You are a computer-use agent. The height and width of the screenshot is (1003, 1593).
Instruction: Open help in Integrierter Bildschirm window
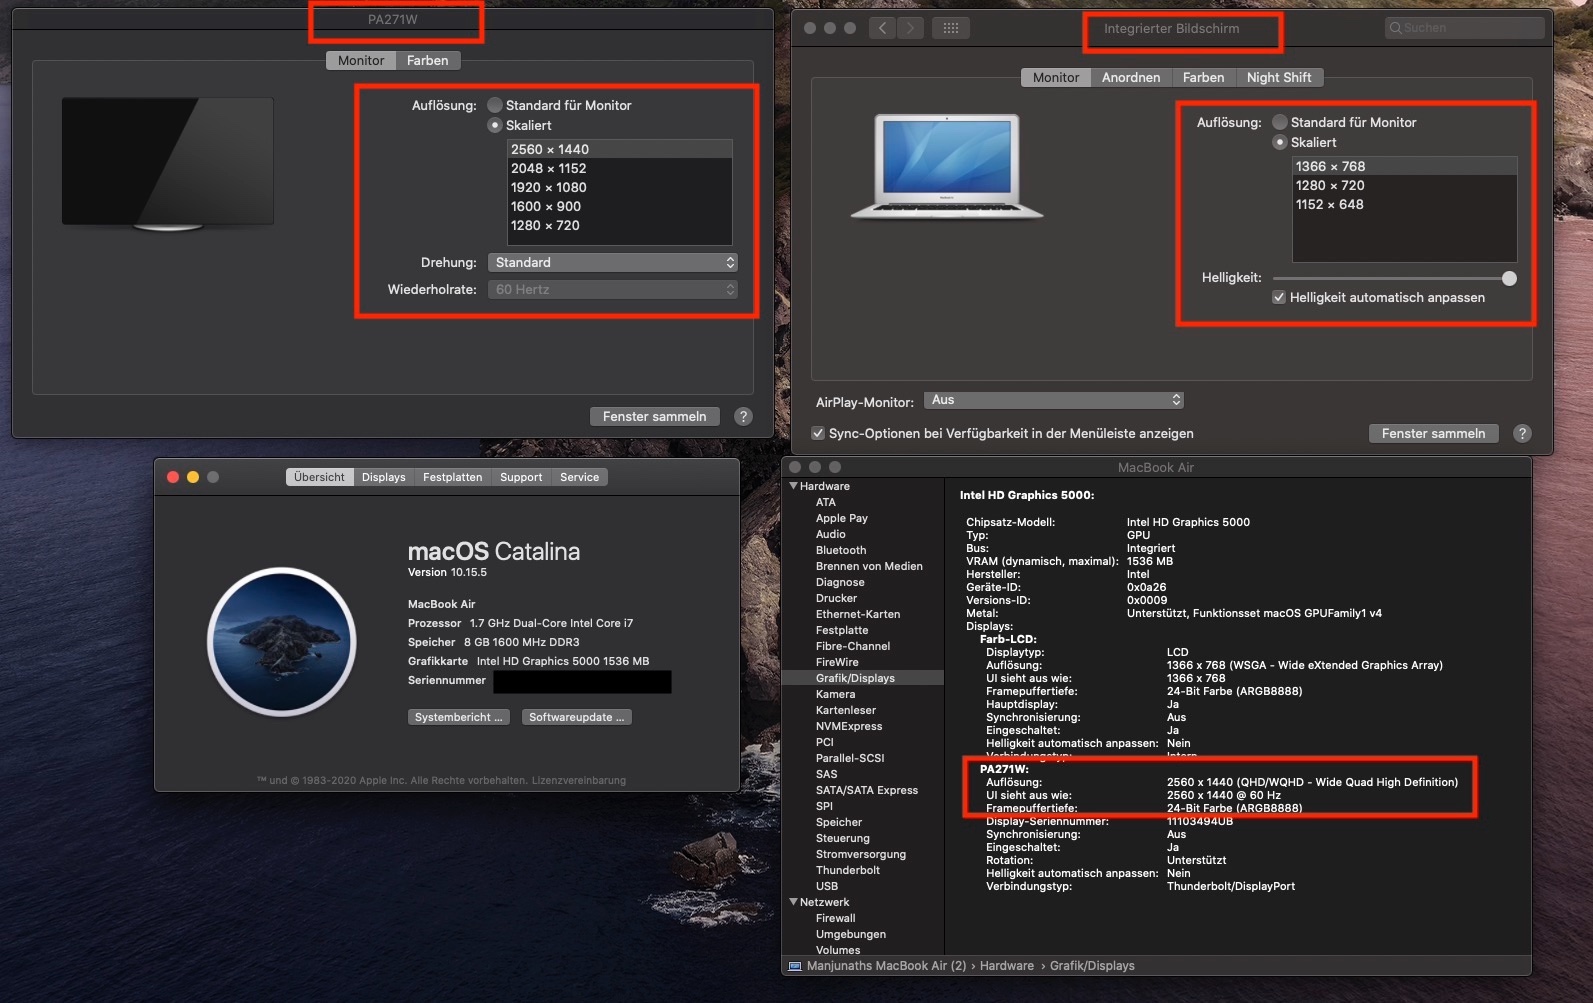[x=1522, y=434]
